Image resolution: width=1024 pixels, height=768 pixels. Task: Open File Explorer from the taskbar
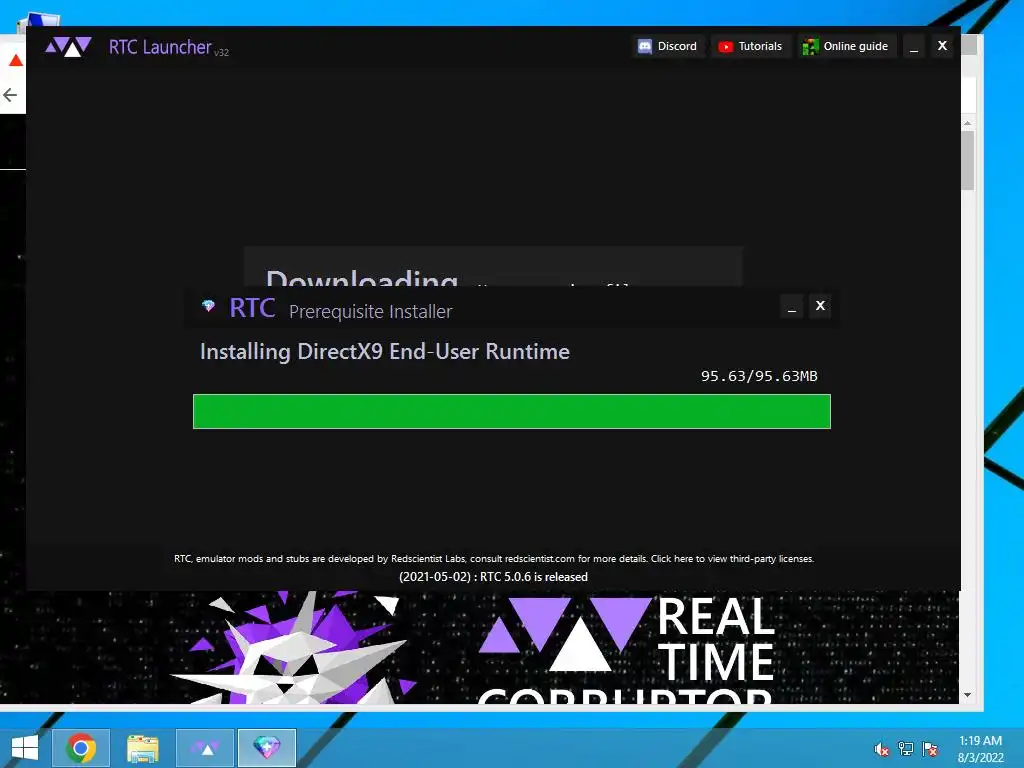[x=142, y=748]
